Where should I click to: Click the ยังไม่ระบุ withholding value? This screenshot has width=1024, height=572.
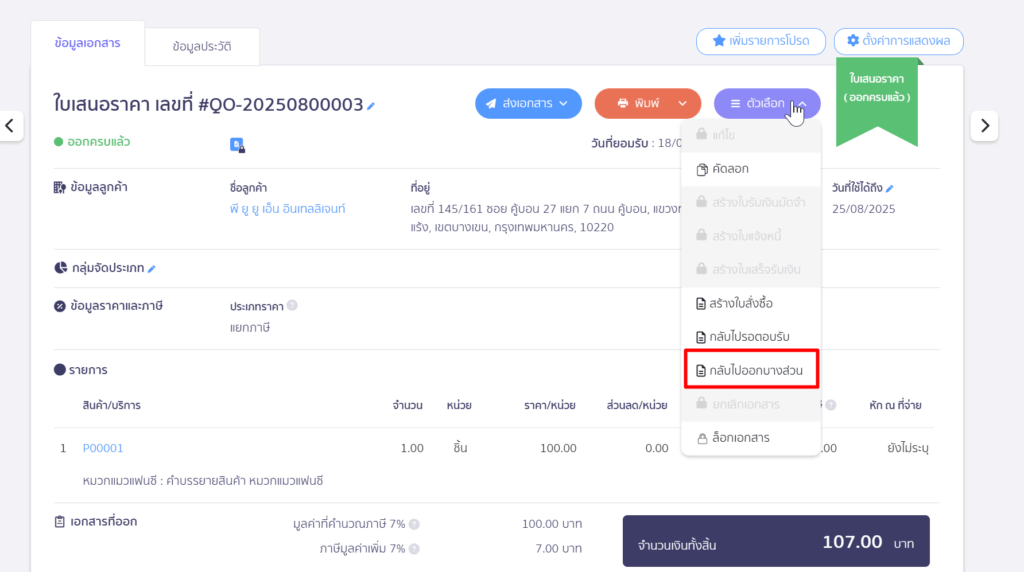click(x=908, y=448)
